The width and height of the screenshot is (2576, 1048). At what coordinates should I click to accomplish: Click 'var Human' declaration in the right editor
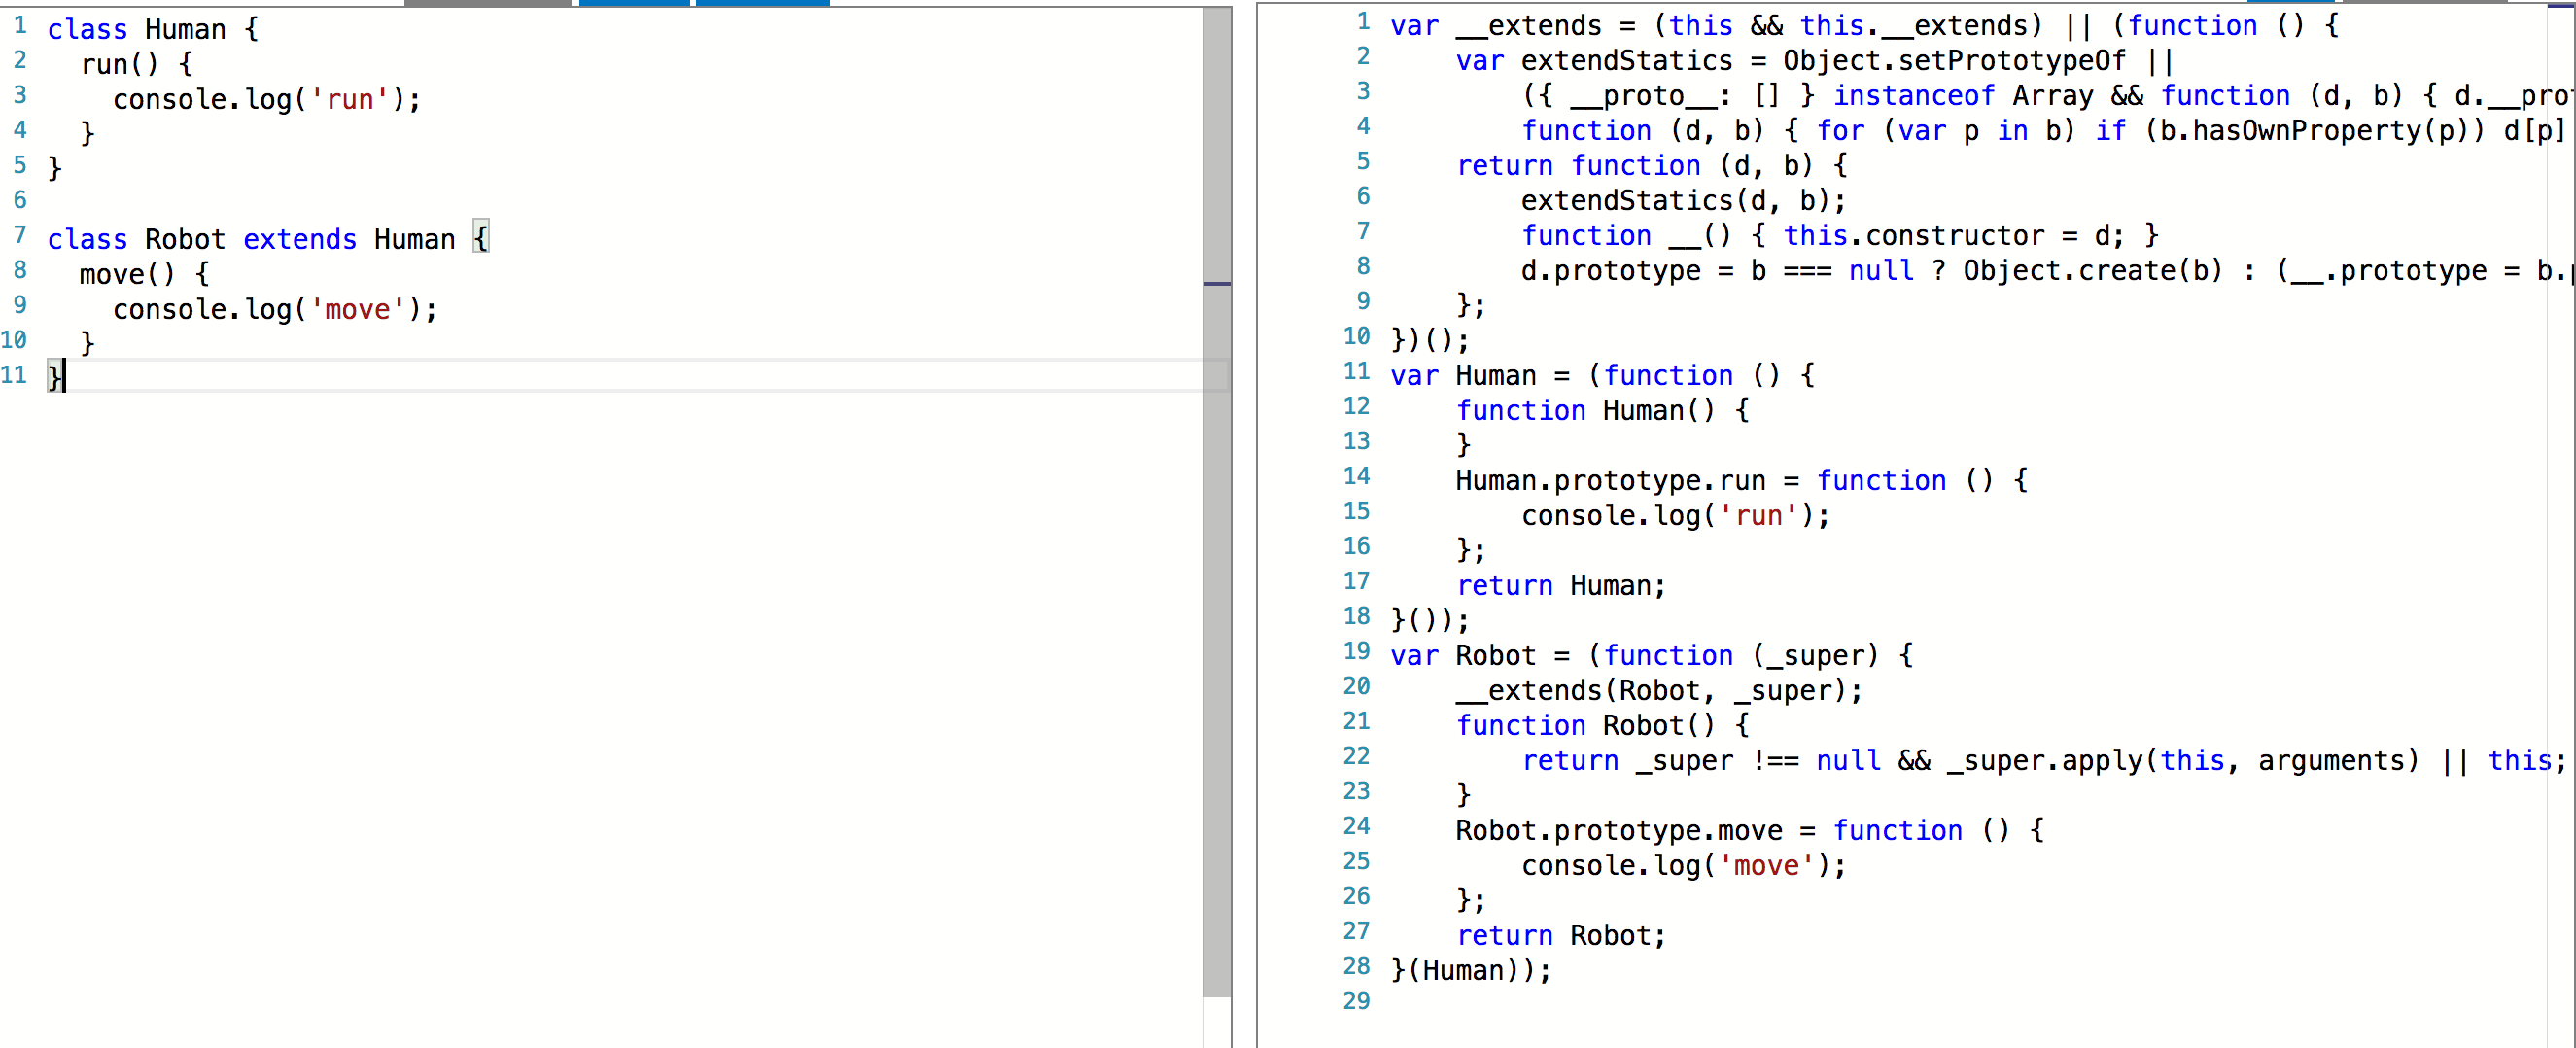(1463, 375)
